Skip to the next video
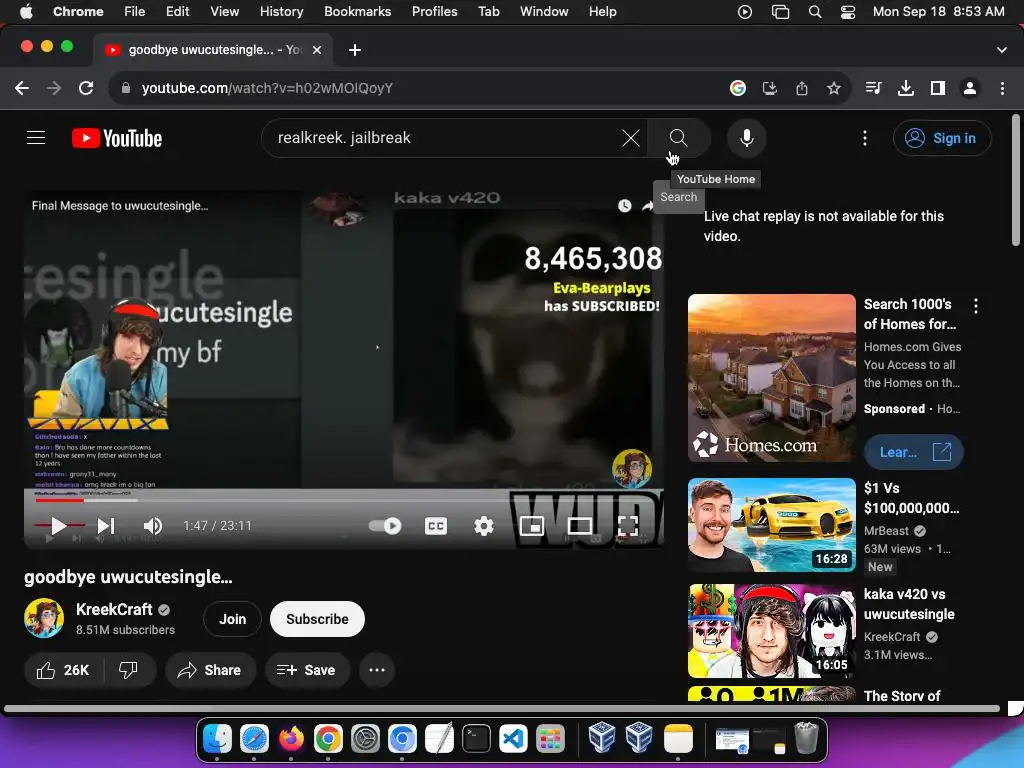 tap(106, 526)
